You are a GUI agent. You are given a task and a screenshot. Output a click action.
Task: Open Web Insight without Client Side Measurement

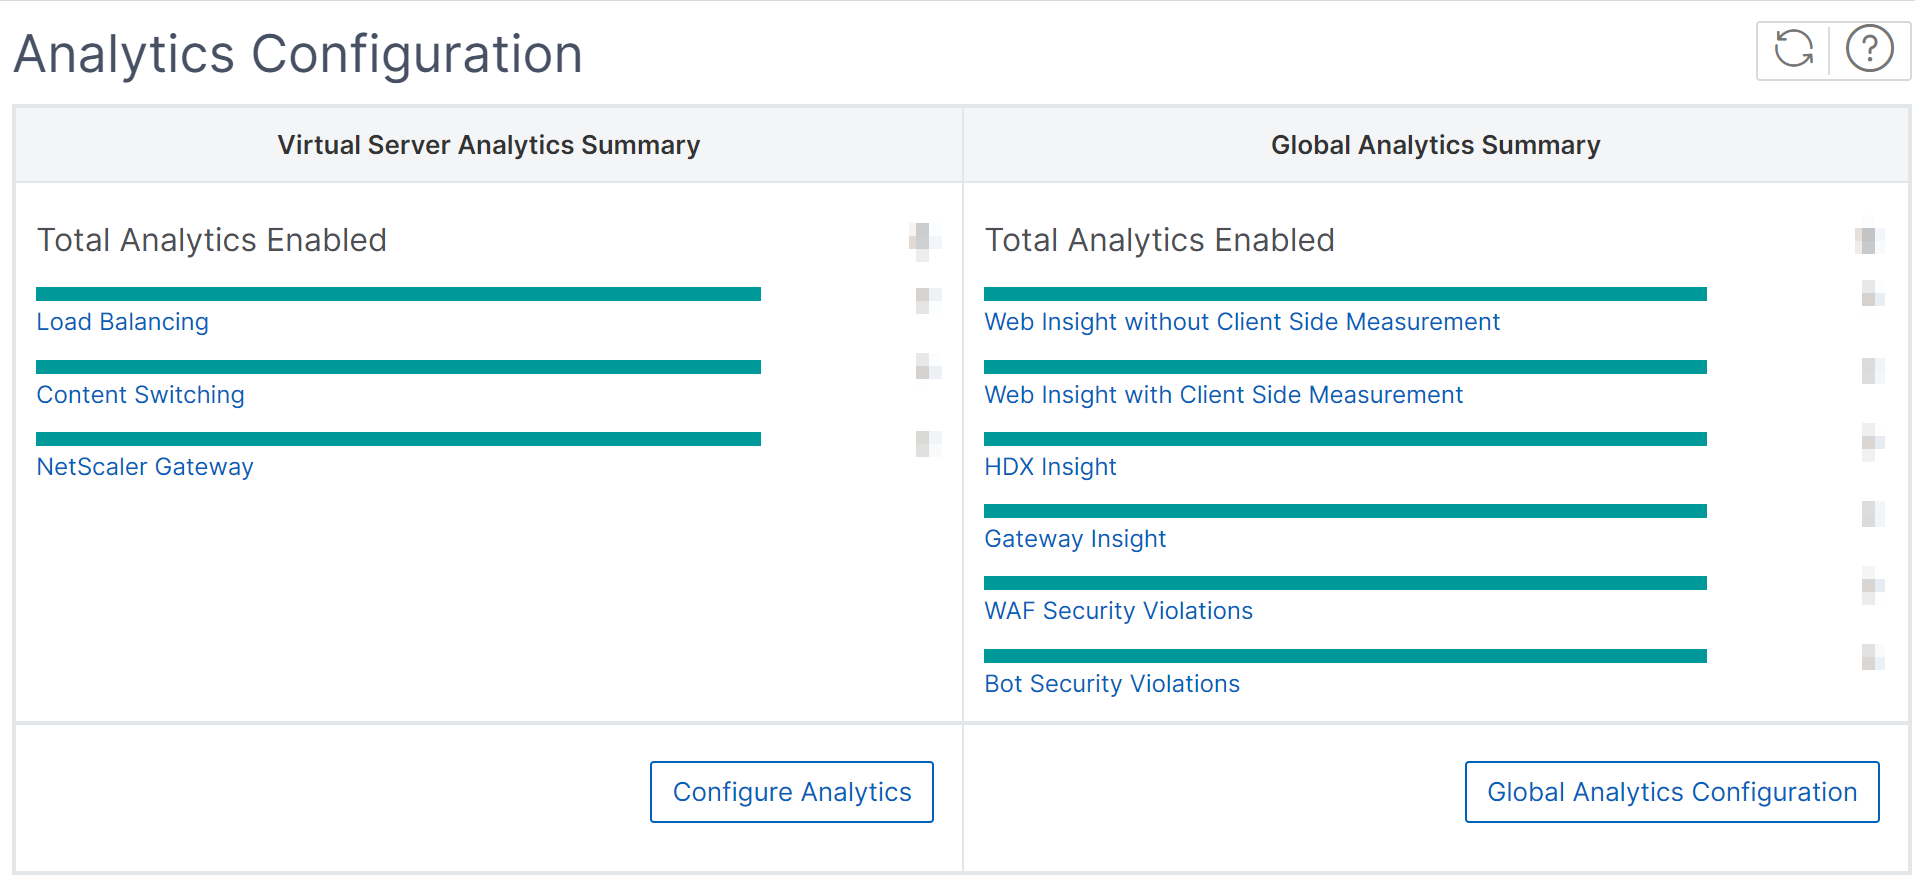(1242, 322)
